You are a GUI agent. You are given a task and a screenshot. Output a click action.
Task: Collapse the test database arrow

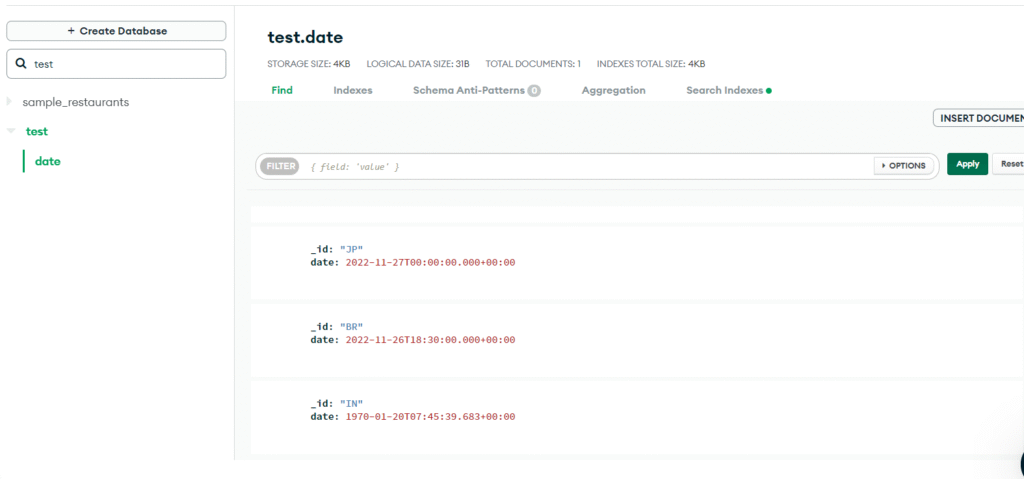pyautogui.click(x=10, y=131)
